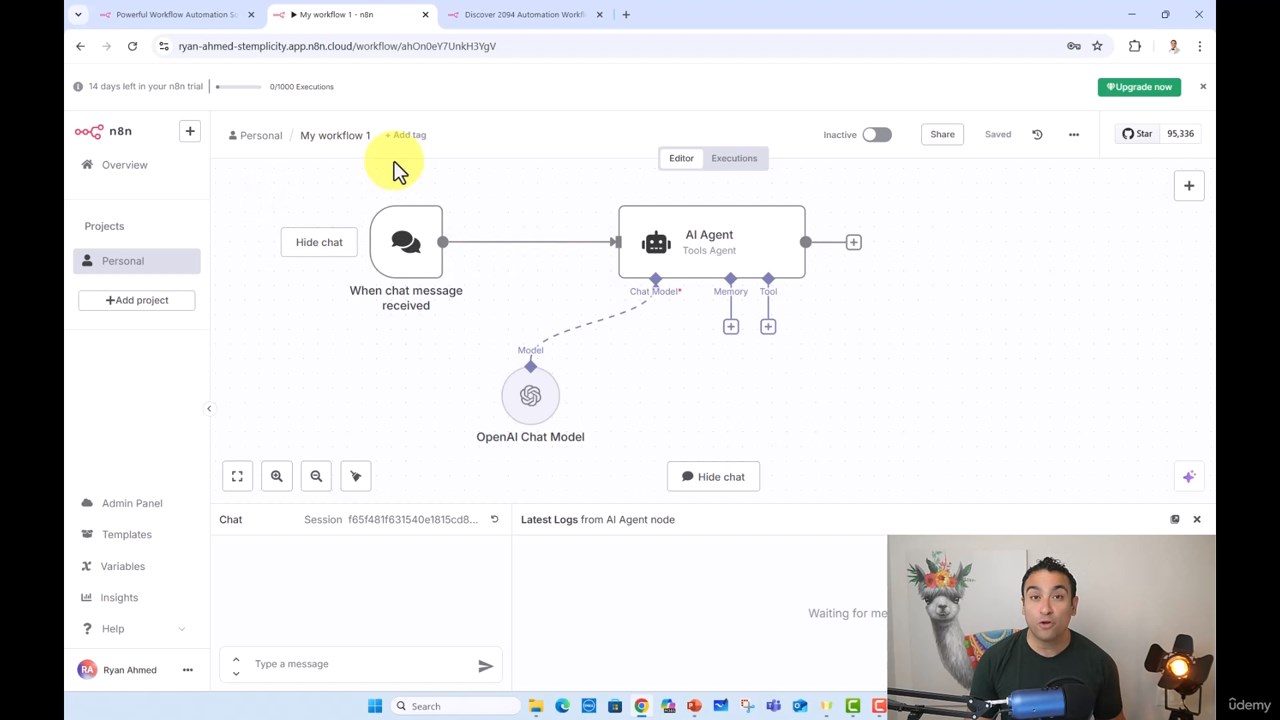Open the AI assistant sparkle icon
1280x720 pixels.
(1189, 477)
